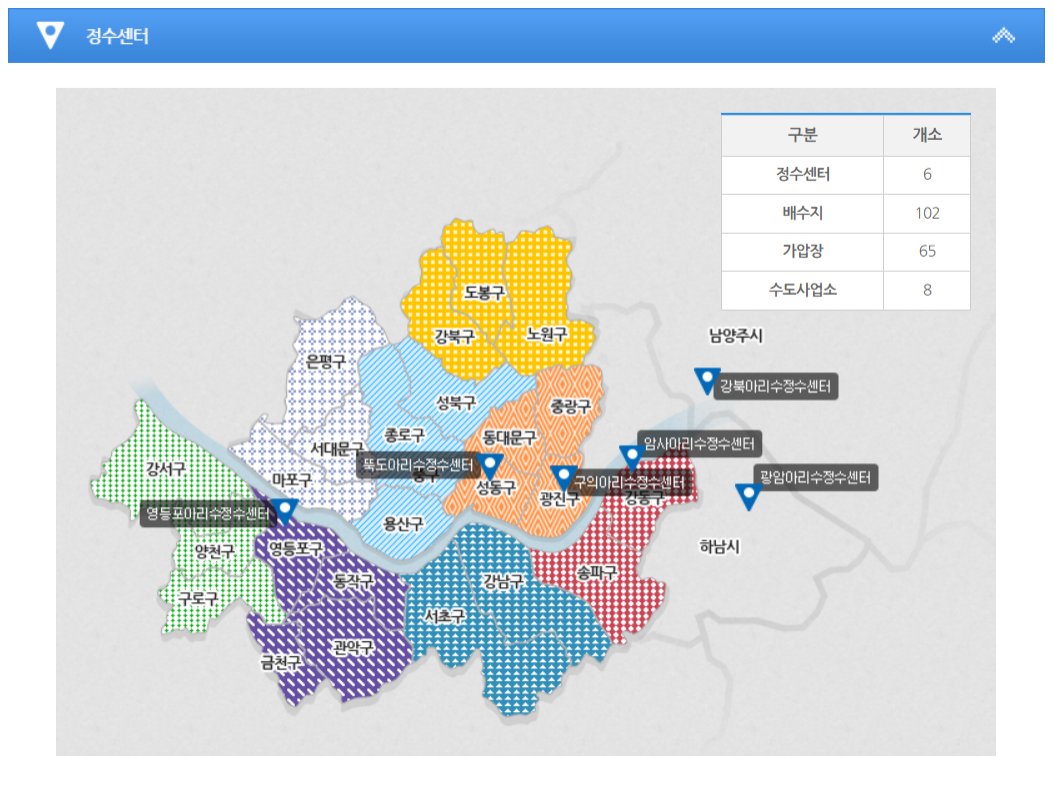Click the 뚝도아리수정수센터 pin marker

tap(491, 466)
